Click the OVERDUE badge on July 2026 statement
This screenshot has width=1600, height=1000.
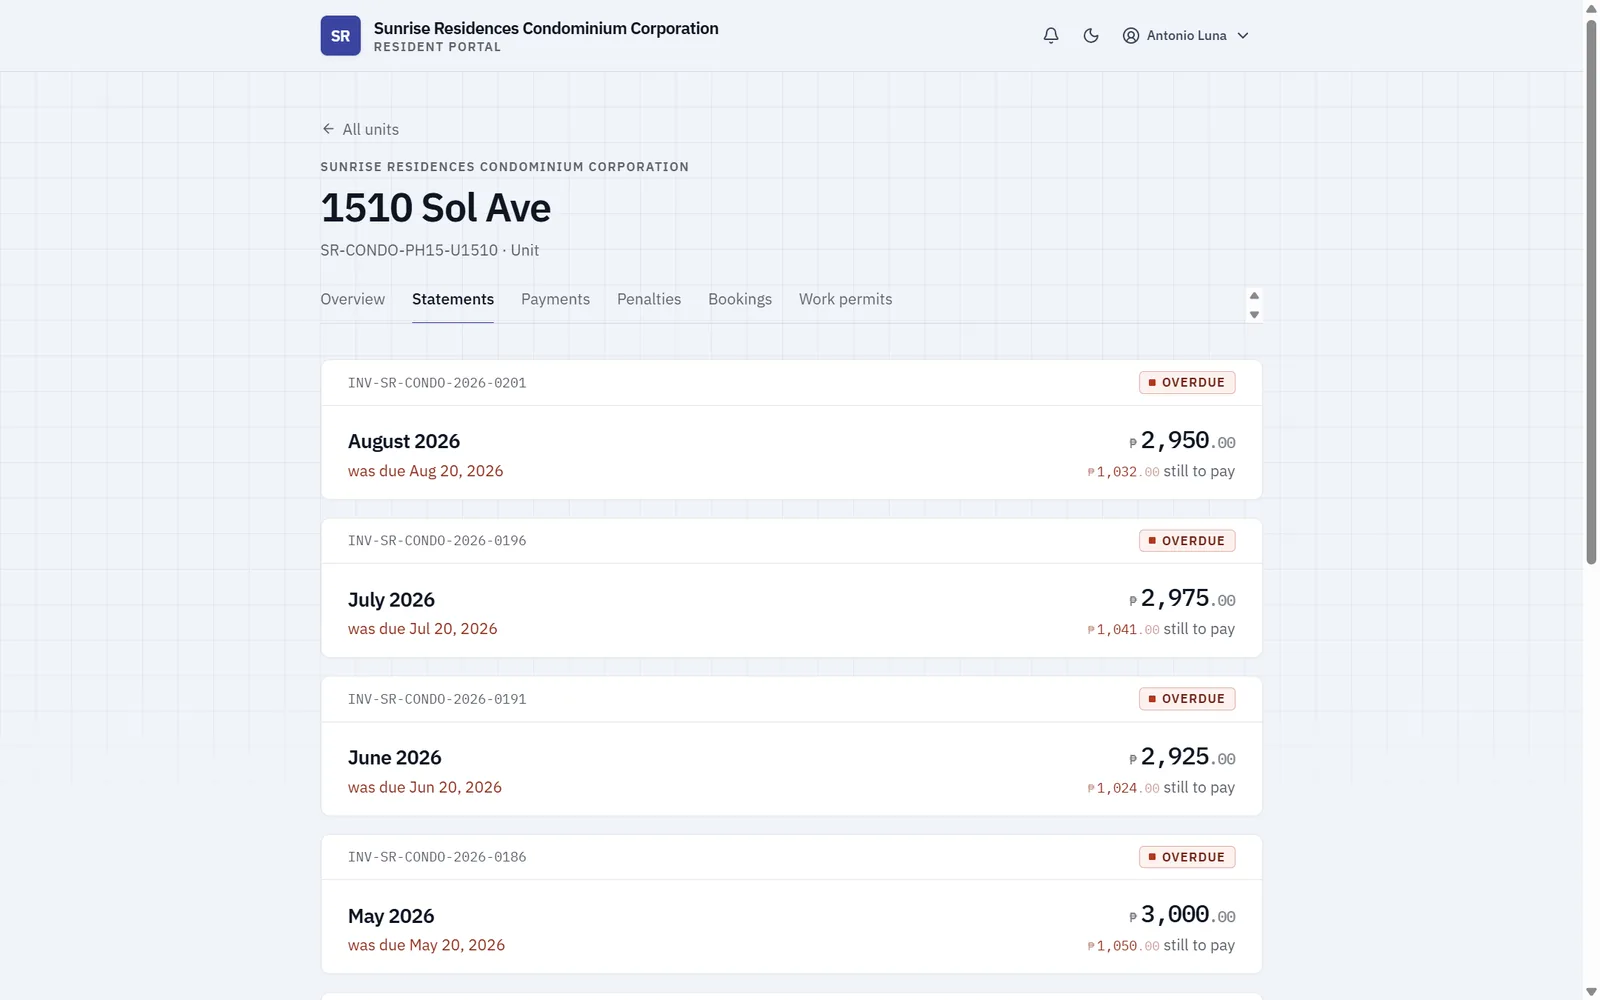point(1187,541)
